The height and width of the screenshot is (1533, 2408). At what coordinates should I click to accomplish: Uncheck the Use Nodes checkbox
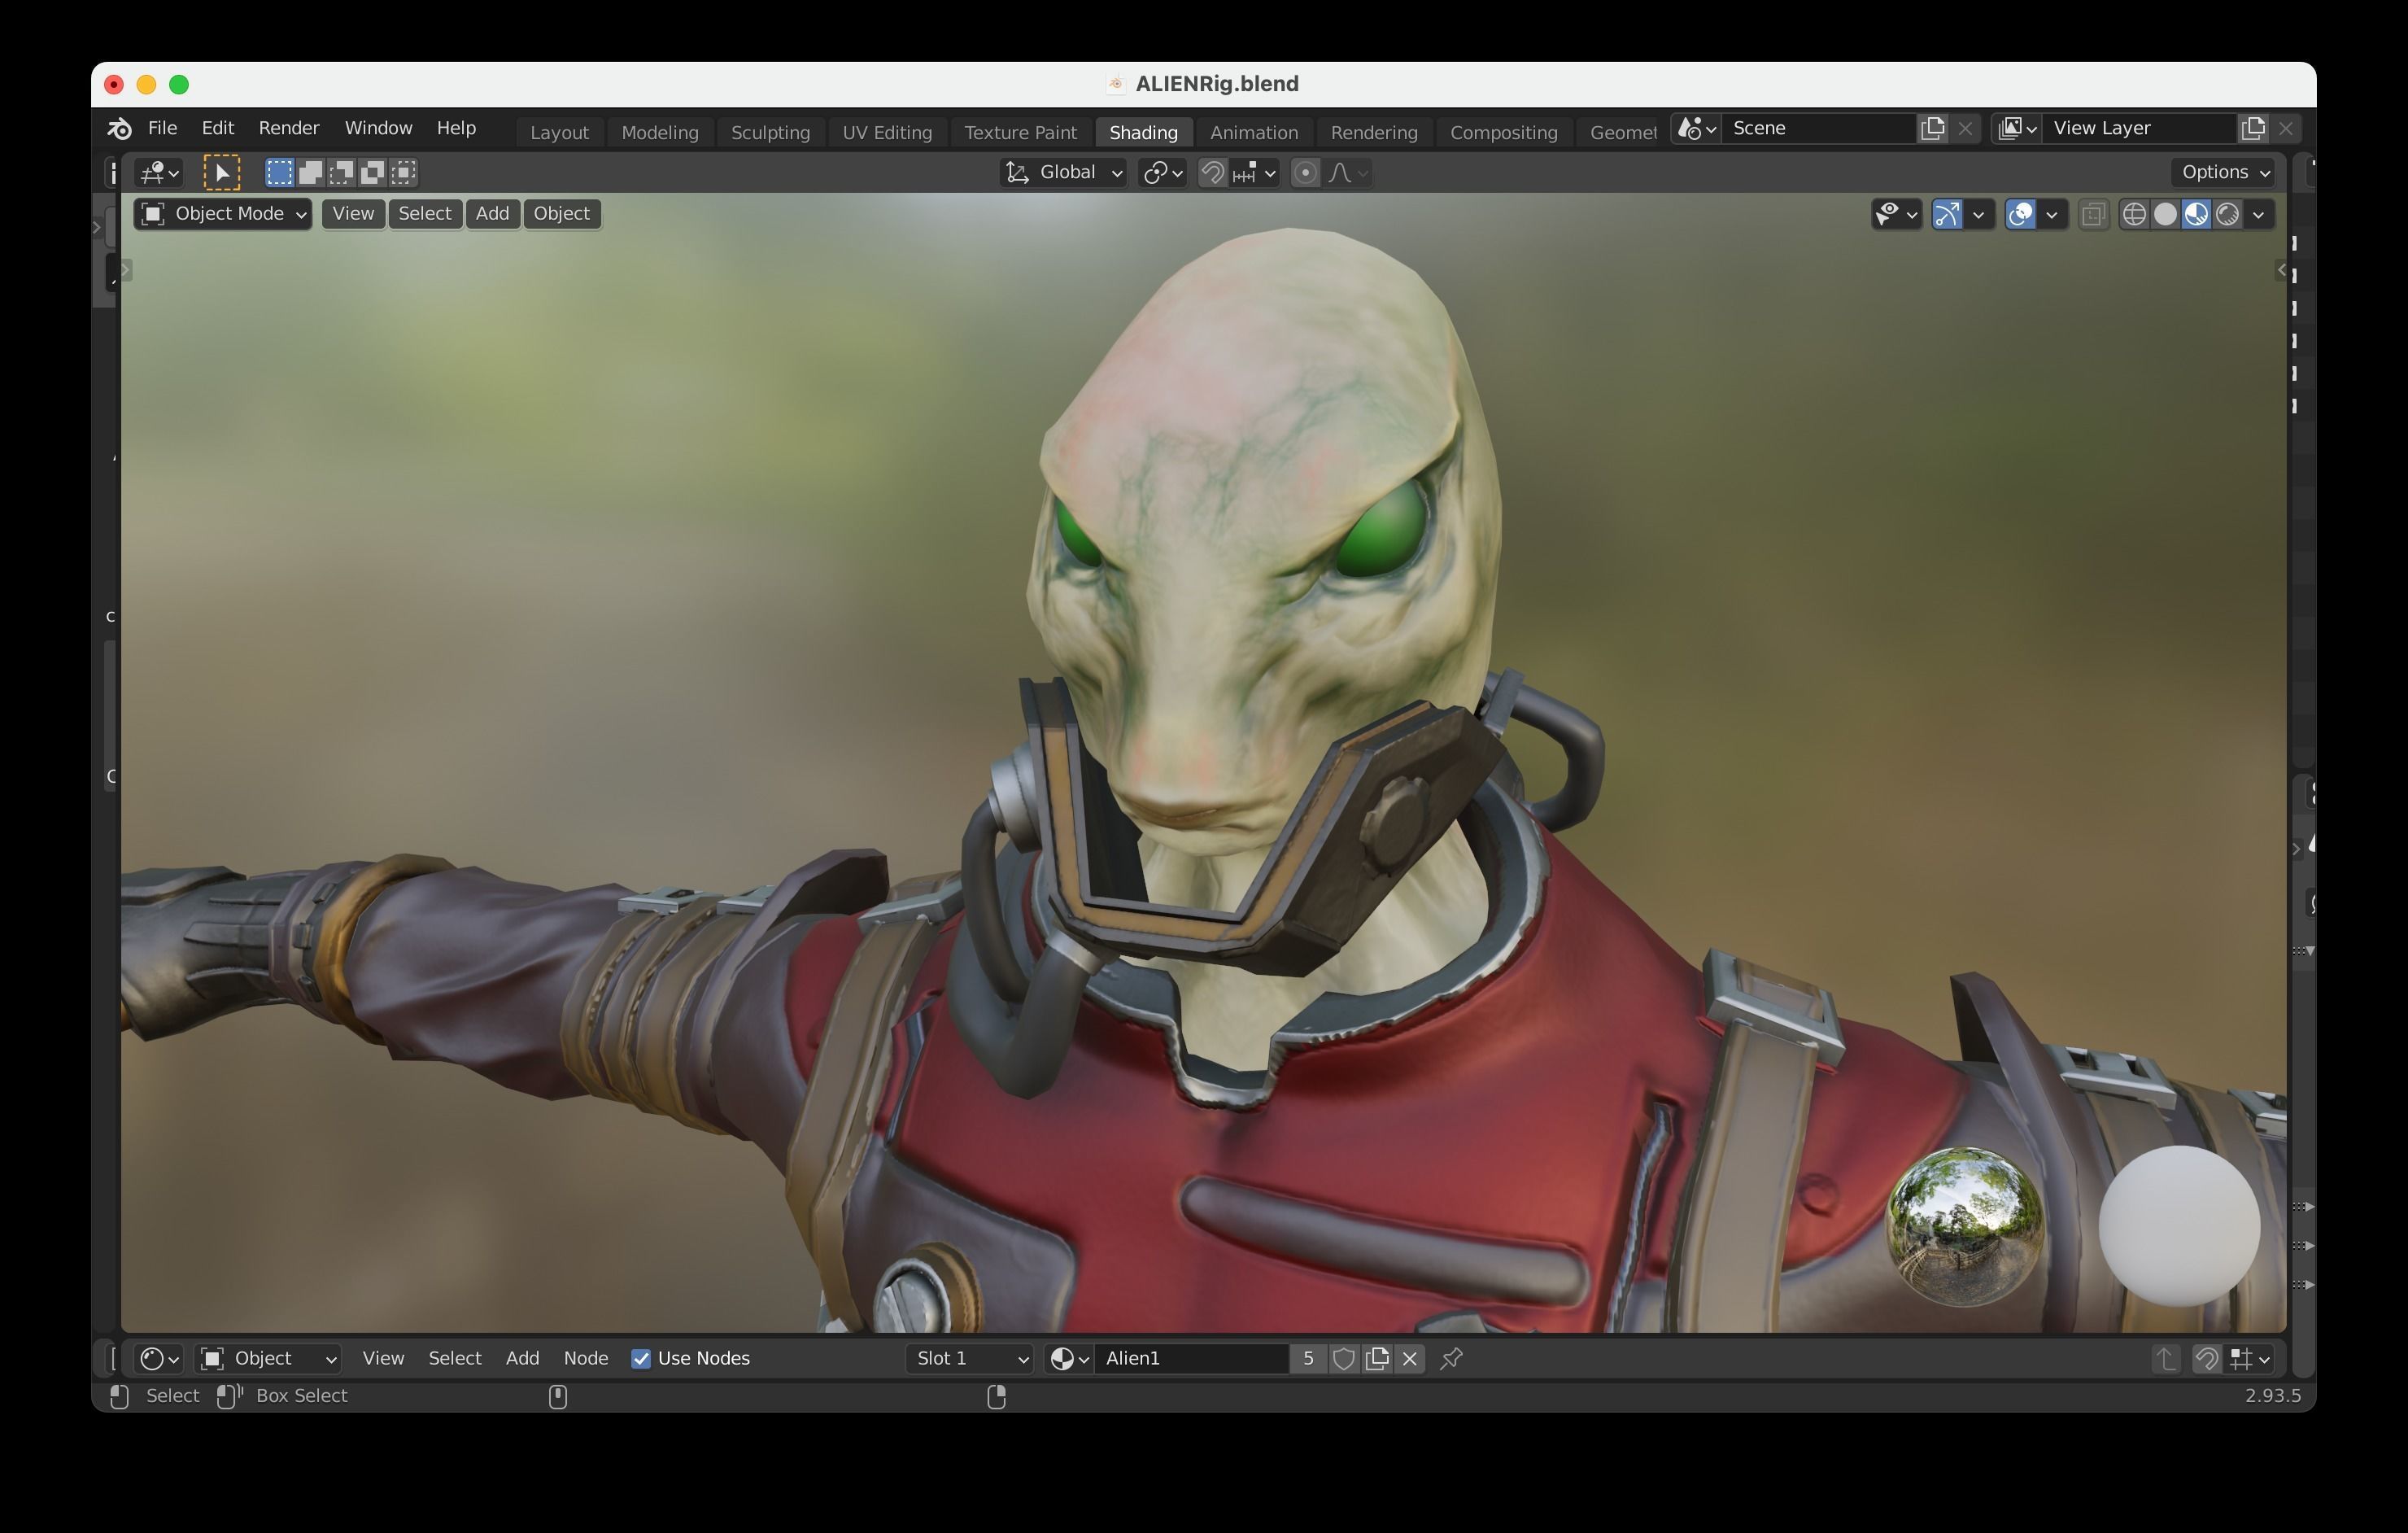point(641,1359)
